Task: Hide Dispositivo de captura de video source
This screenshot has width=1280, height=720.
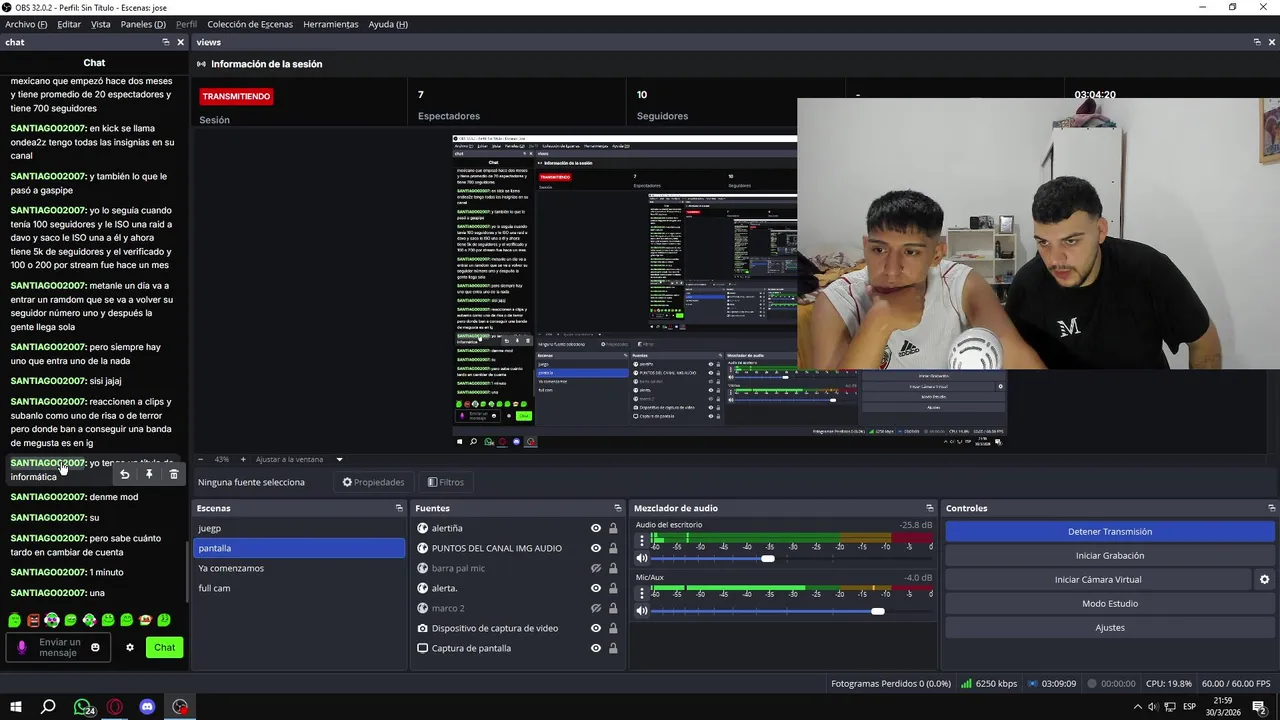Action: coord(596,628)
